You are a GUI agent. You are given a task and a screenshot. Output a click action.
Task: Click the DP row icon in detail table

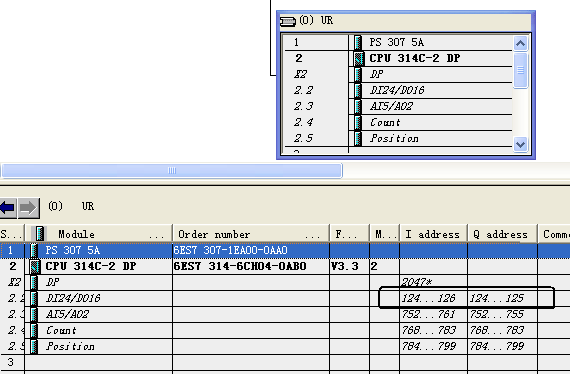tap(34, 282)
